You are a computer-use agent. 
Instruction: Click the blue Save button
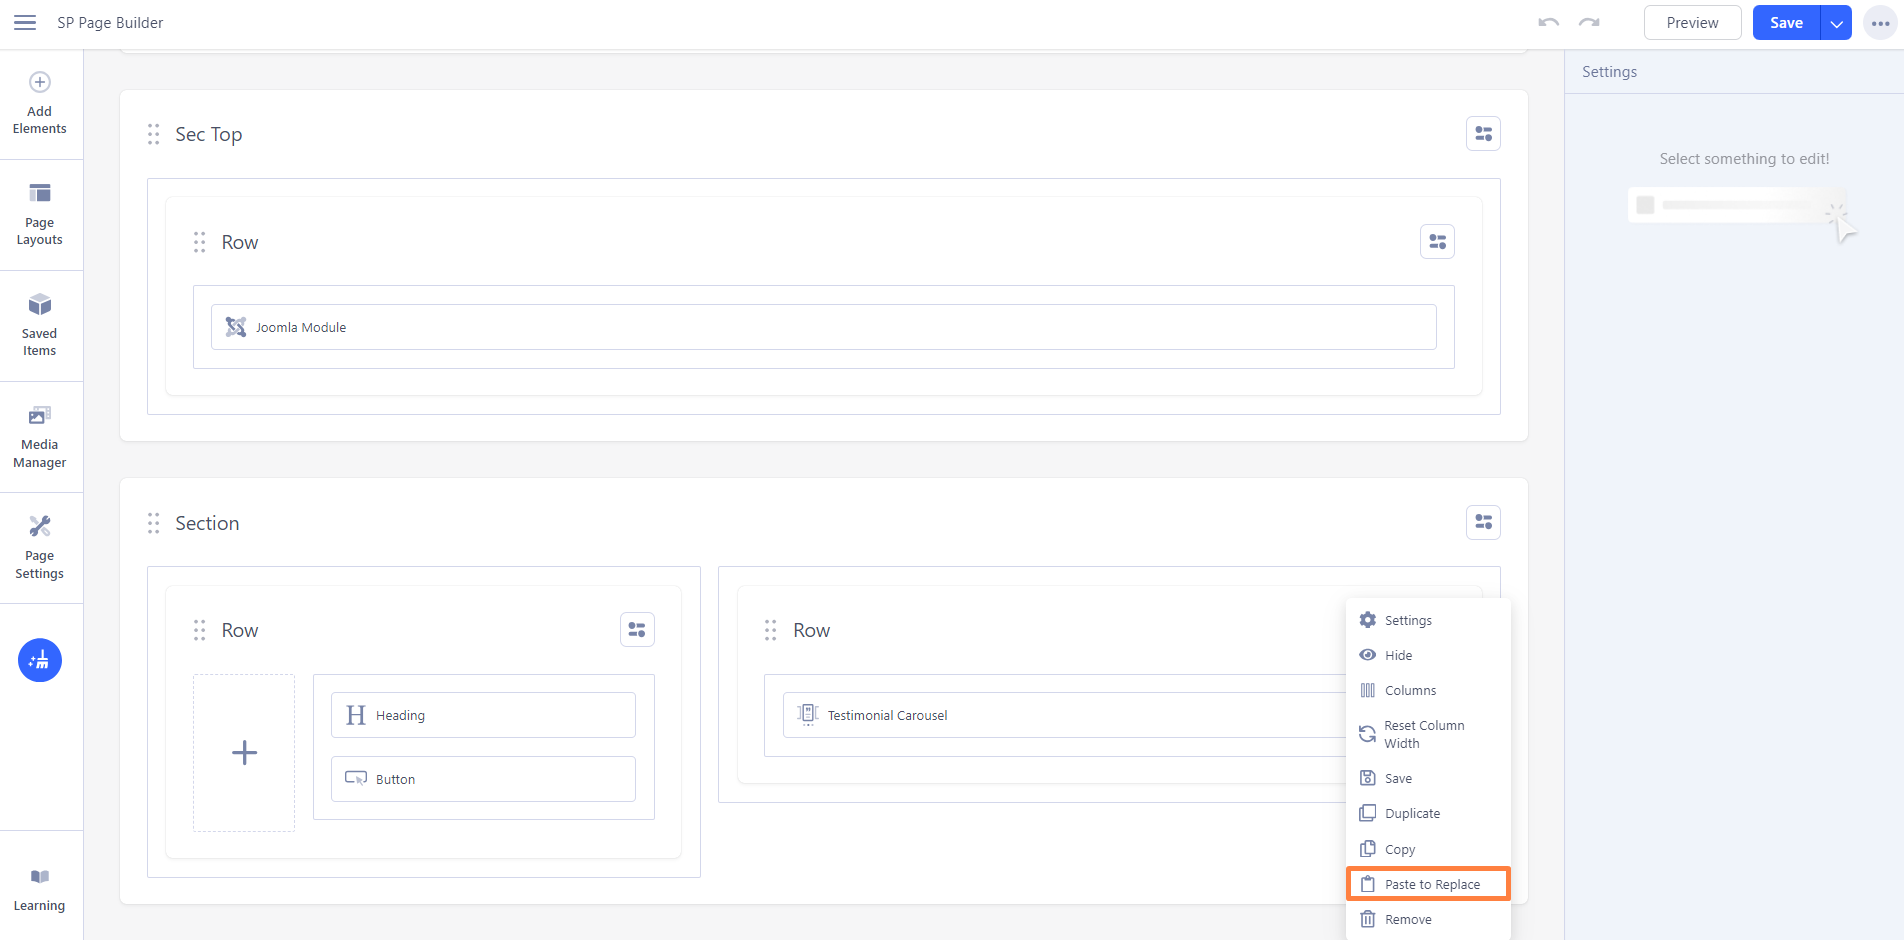pyautogui.click(x=1786, y=23)
